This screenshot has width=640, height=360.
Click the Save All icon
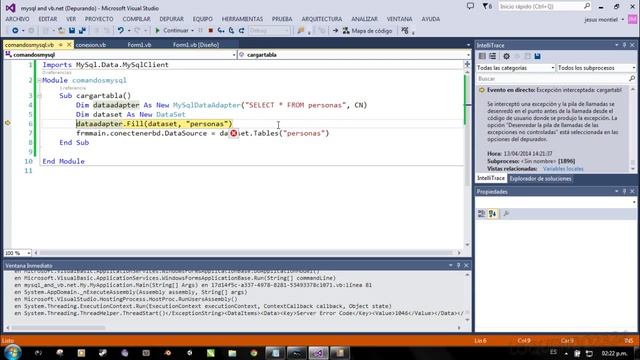tap(82, 31)
